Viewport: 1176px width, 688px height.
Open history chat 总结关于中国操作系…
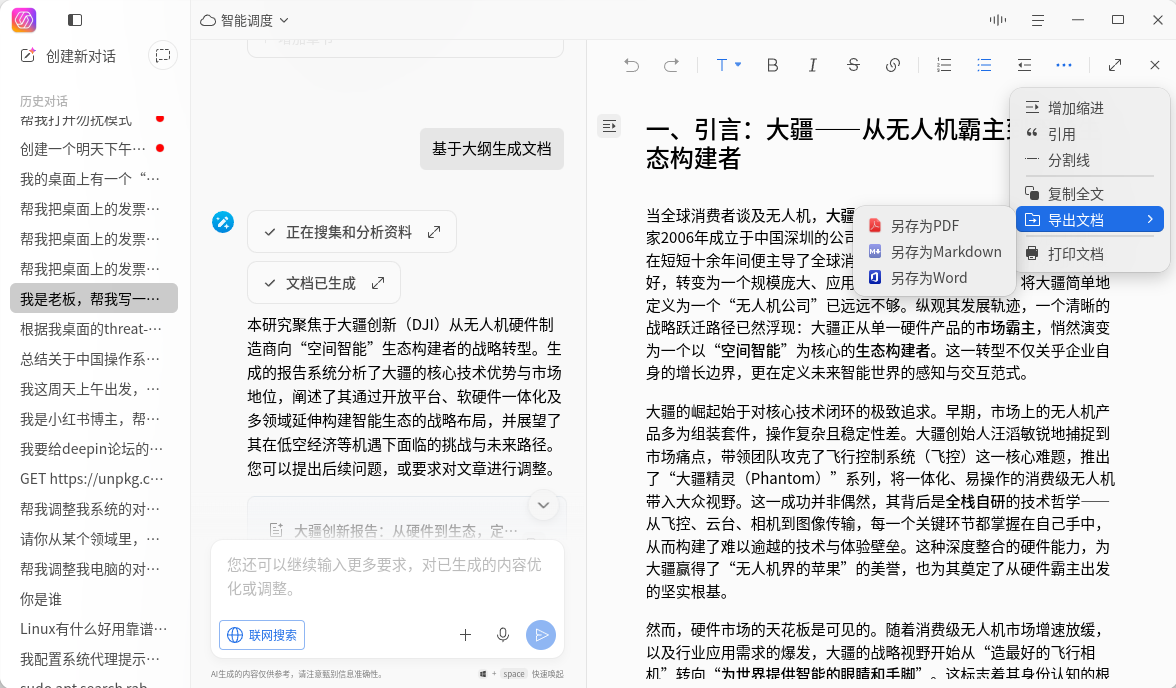94,359
